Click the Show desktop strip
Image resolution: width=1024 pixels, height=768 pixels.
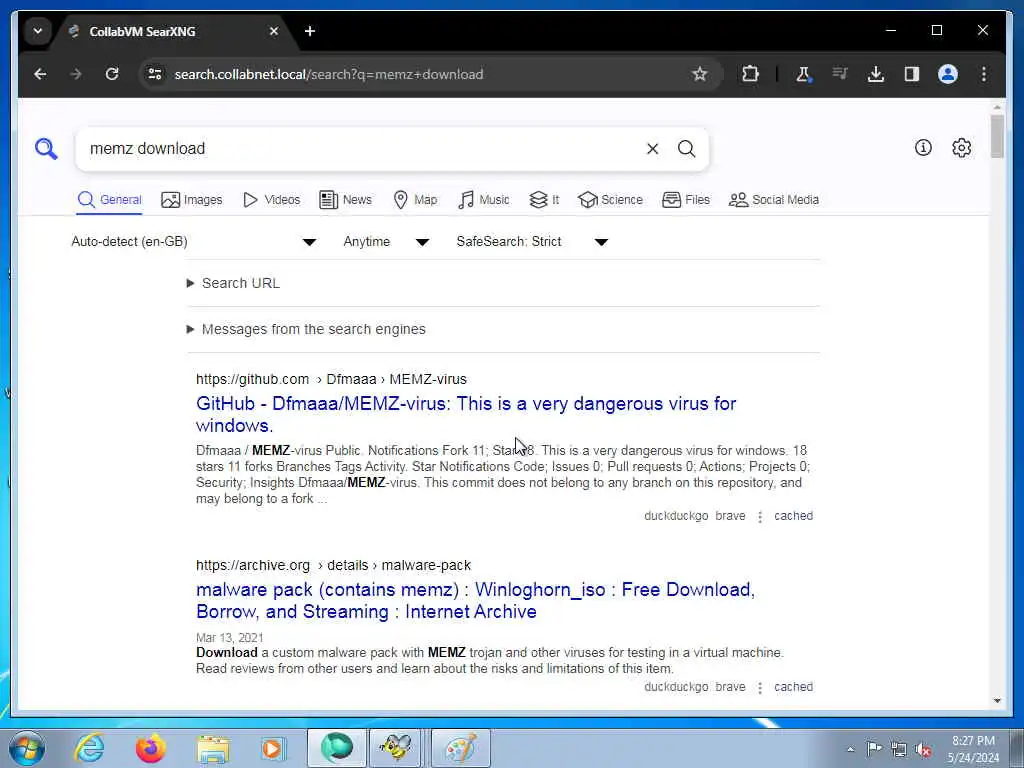click(1019, 748)
